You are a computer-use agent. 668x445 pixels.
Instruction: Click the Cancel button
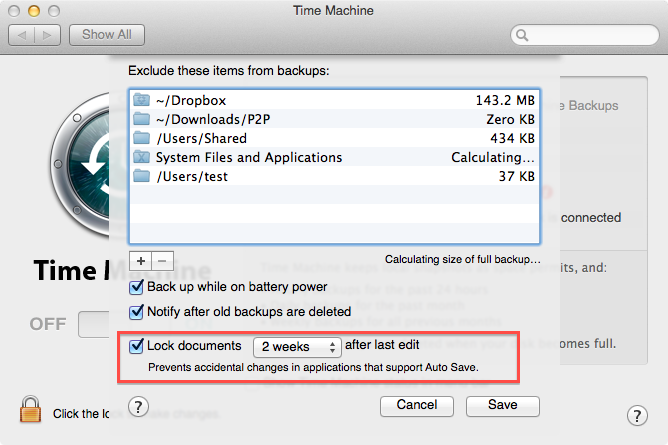pos(417,405)
